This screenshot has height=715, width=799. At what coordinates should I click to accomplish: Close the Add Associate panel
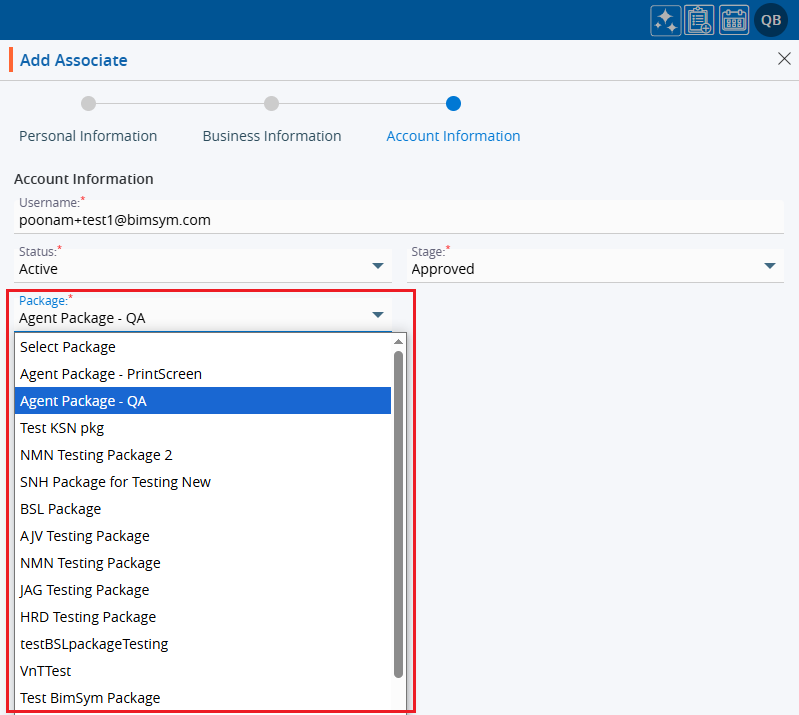[784, 59]
